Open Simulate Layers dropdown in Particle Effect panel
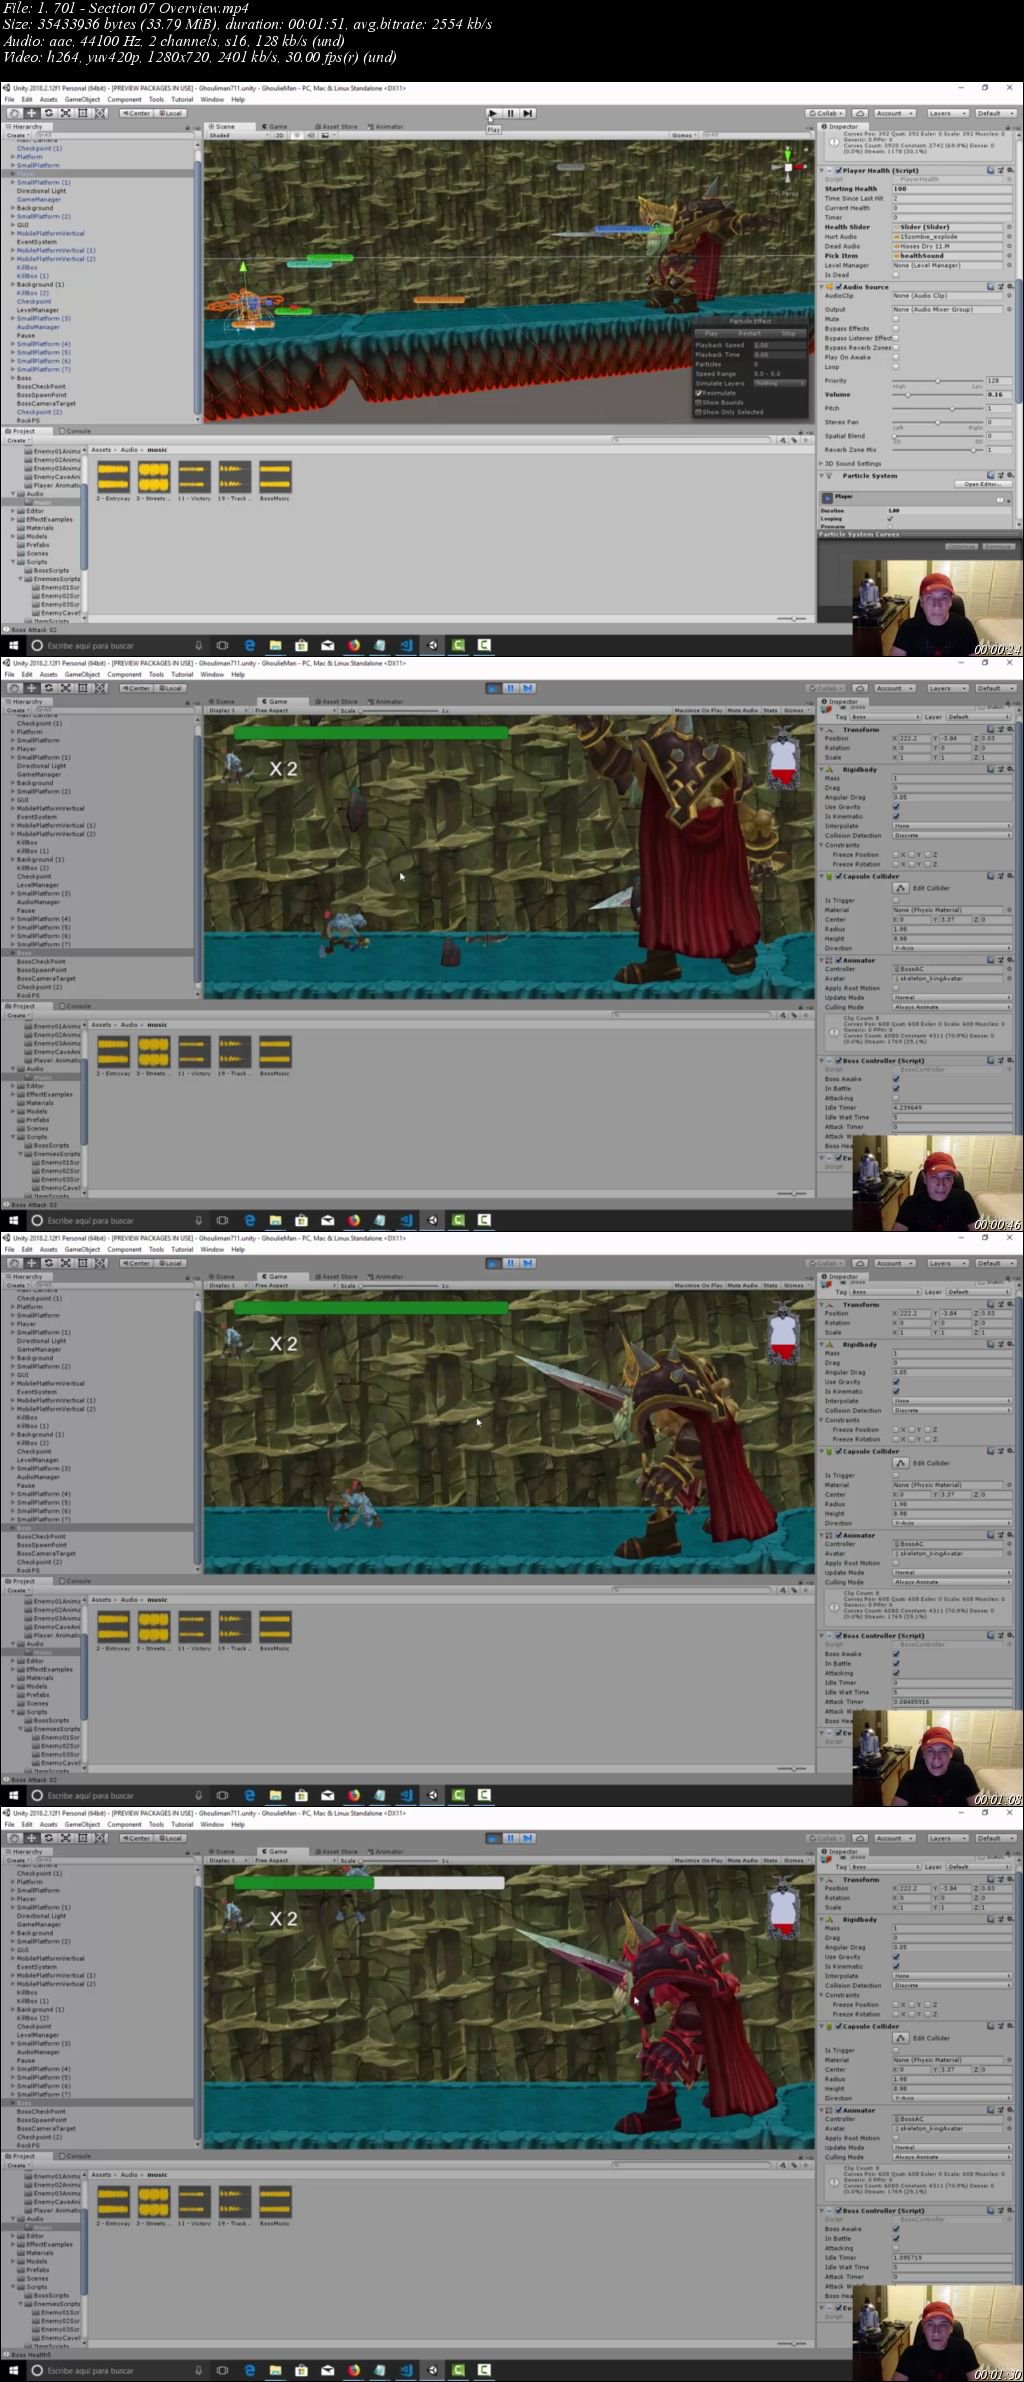Screen dimensions: 1024x2382 tap(779, 383)
